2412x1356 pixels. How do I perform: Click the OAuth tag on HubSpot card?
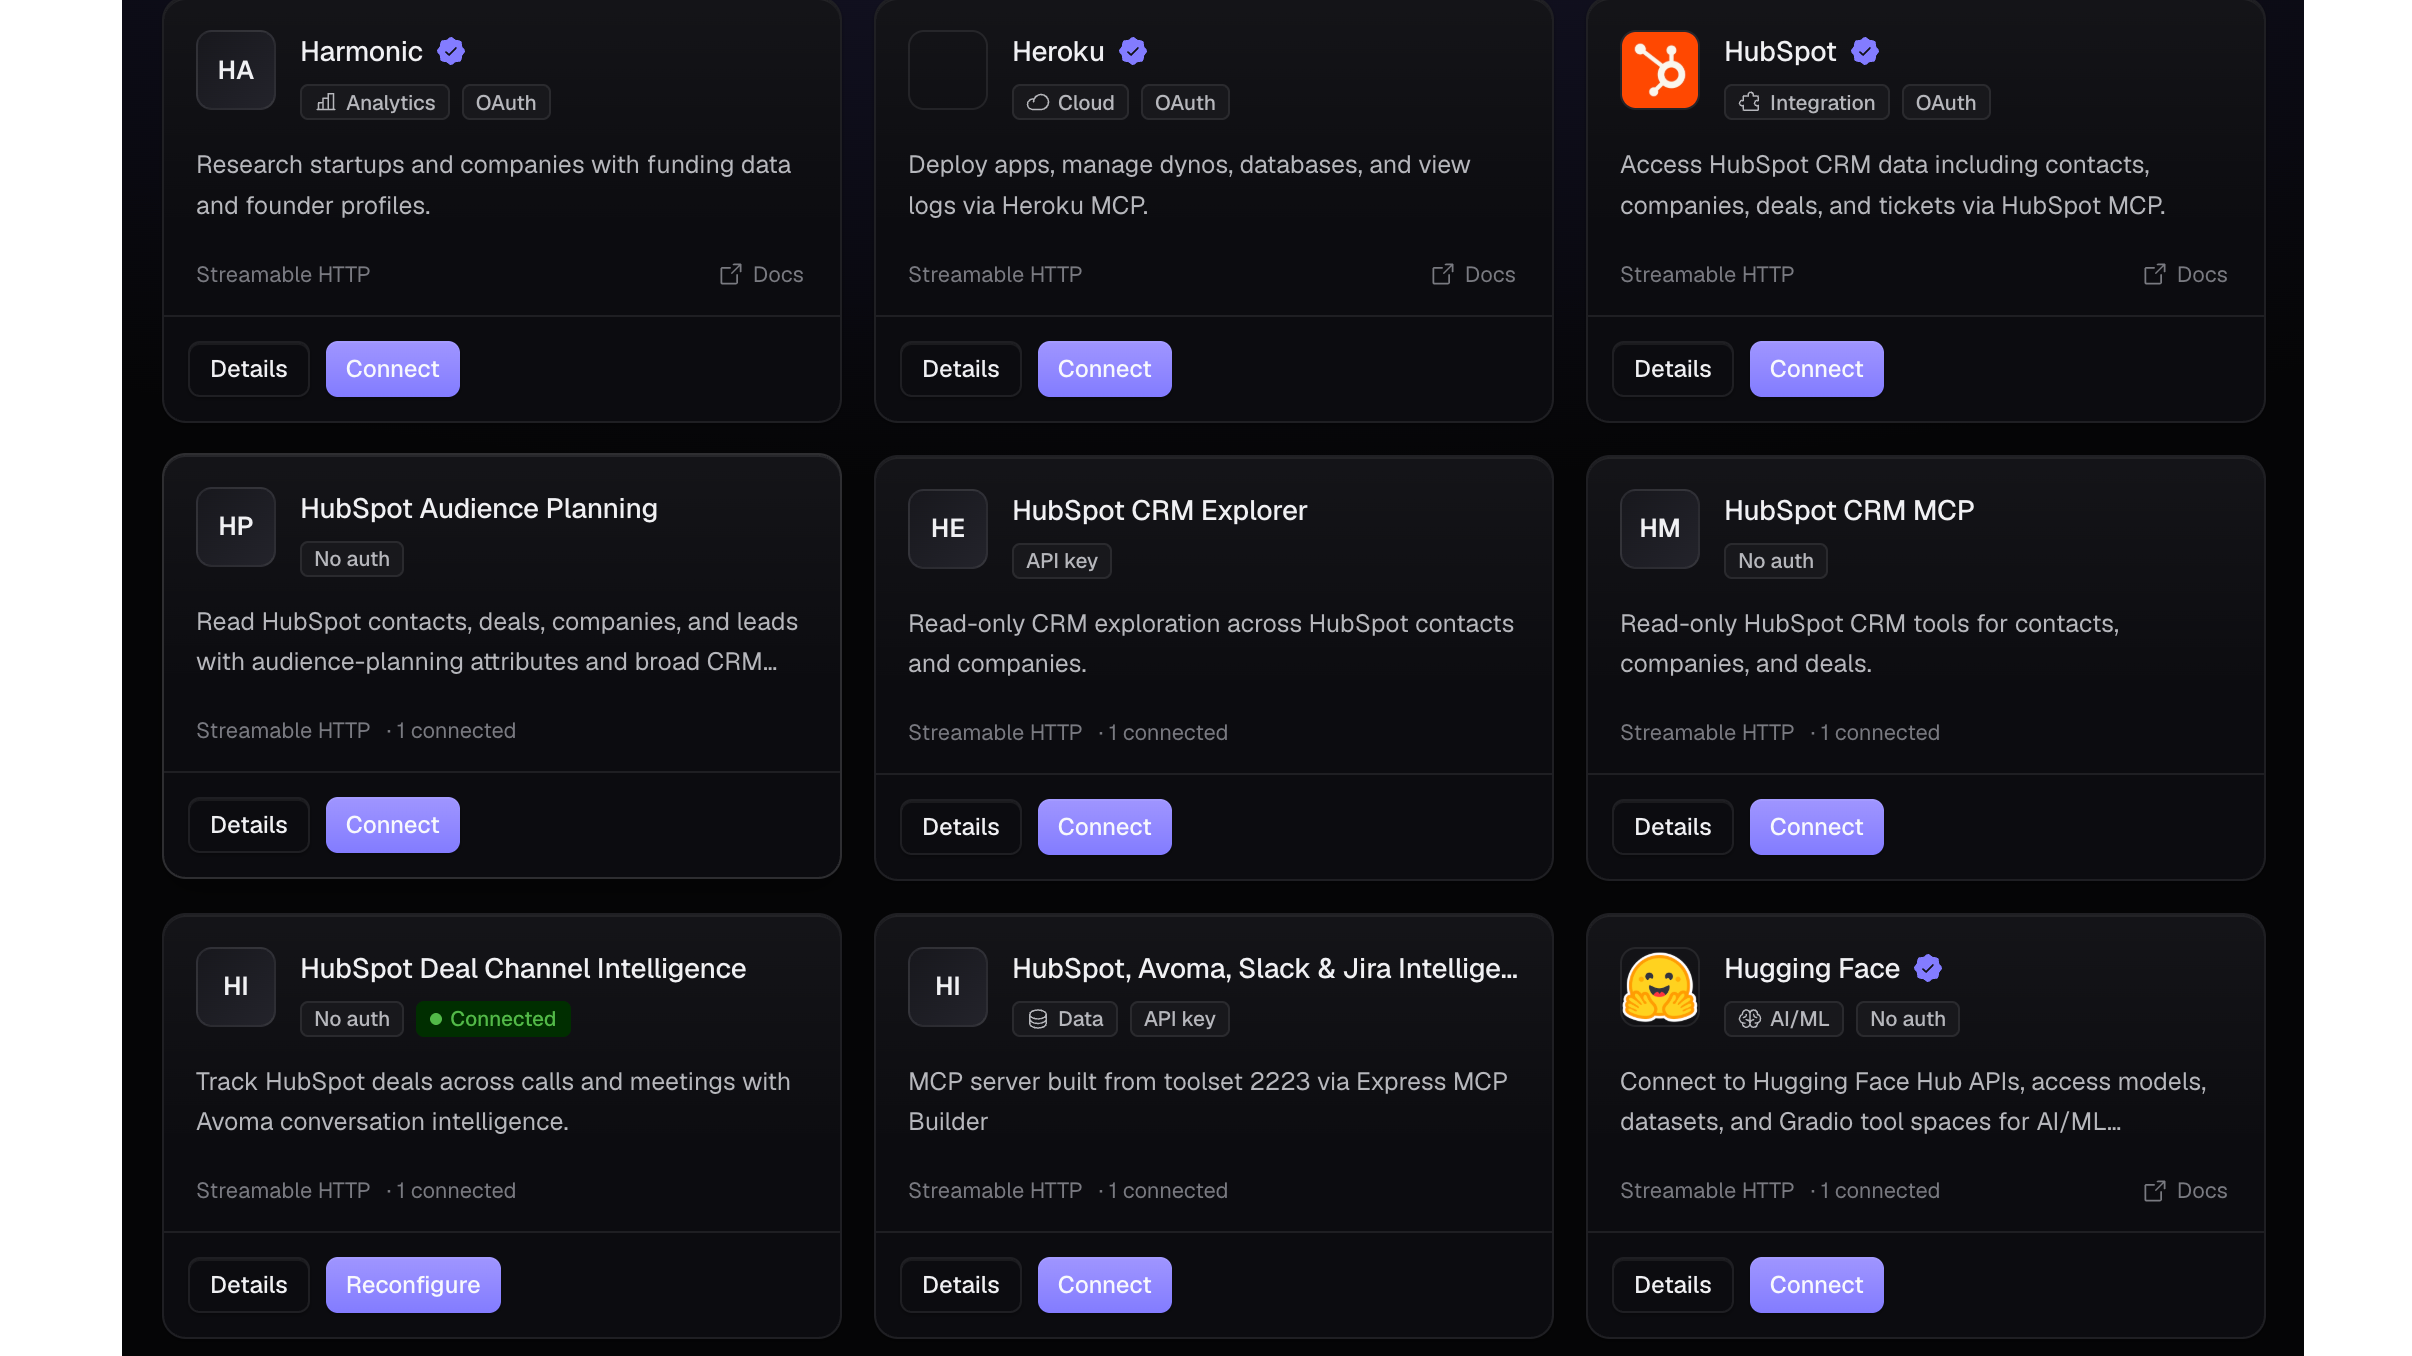(x=1946, y=102)
